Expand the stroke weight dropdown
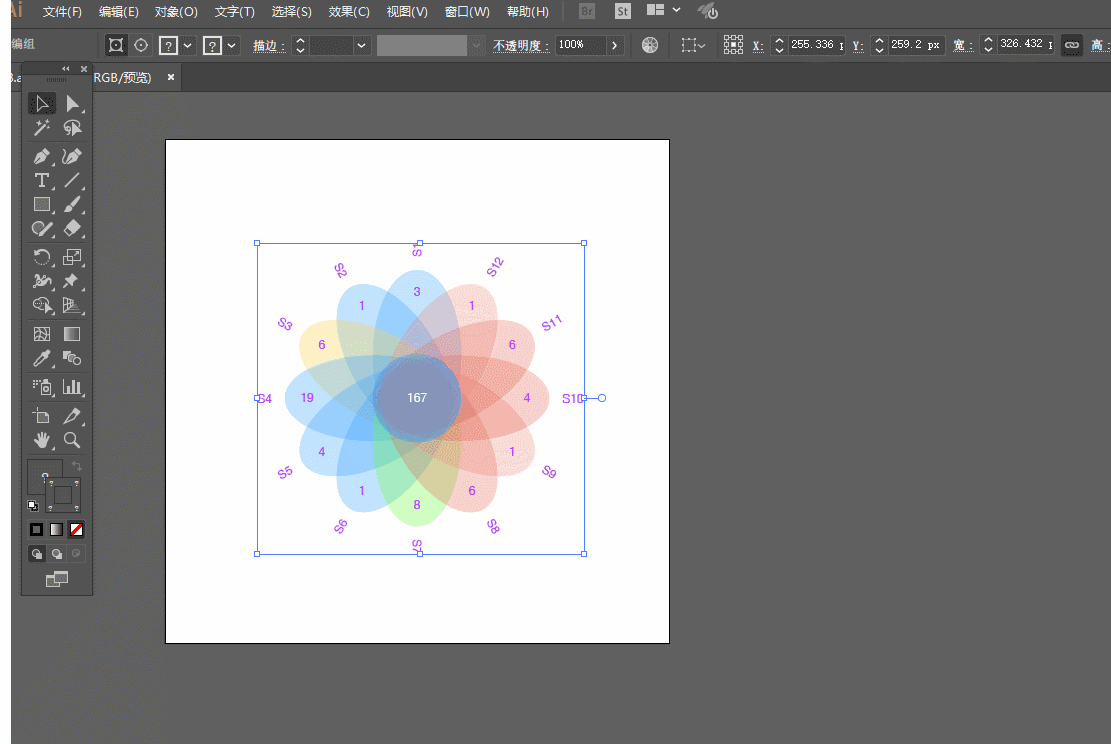Screen dimensions: 1111x744 361,45
